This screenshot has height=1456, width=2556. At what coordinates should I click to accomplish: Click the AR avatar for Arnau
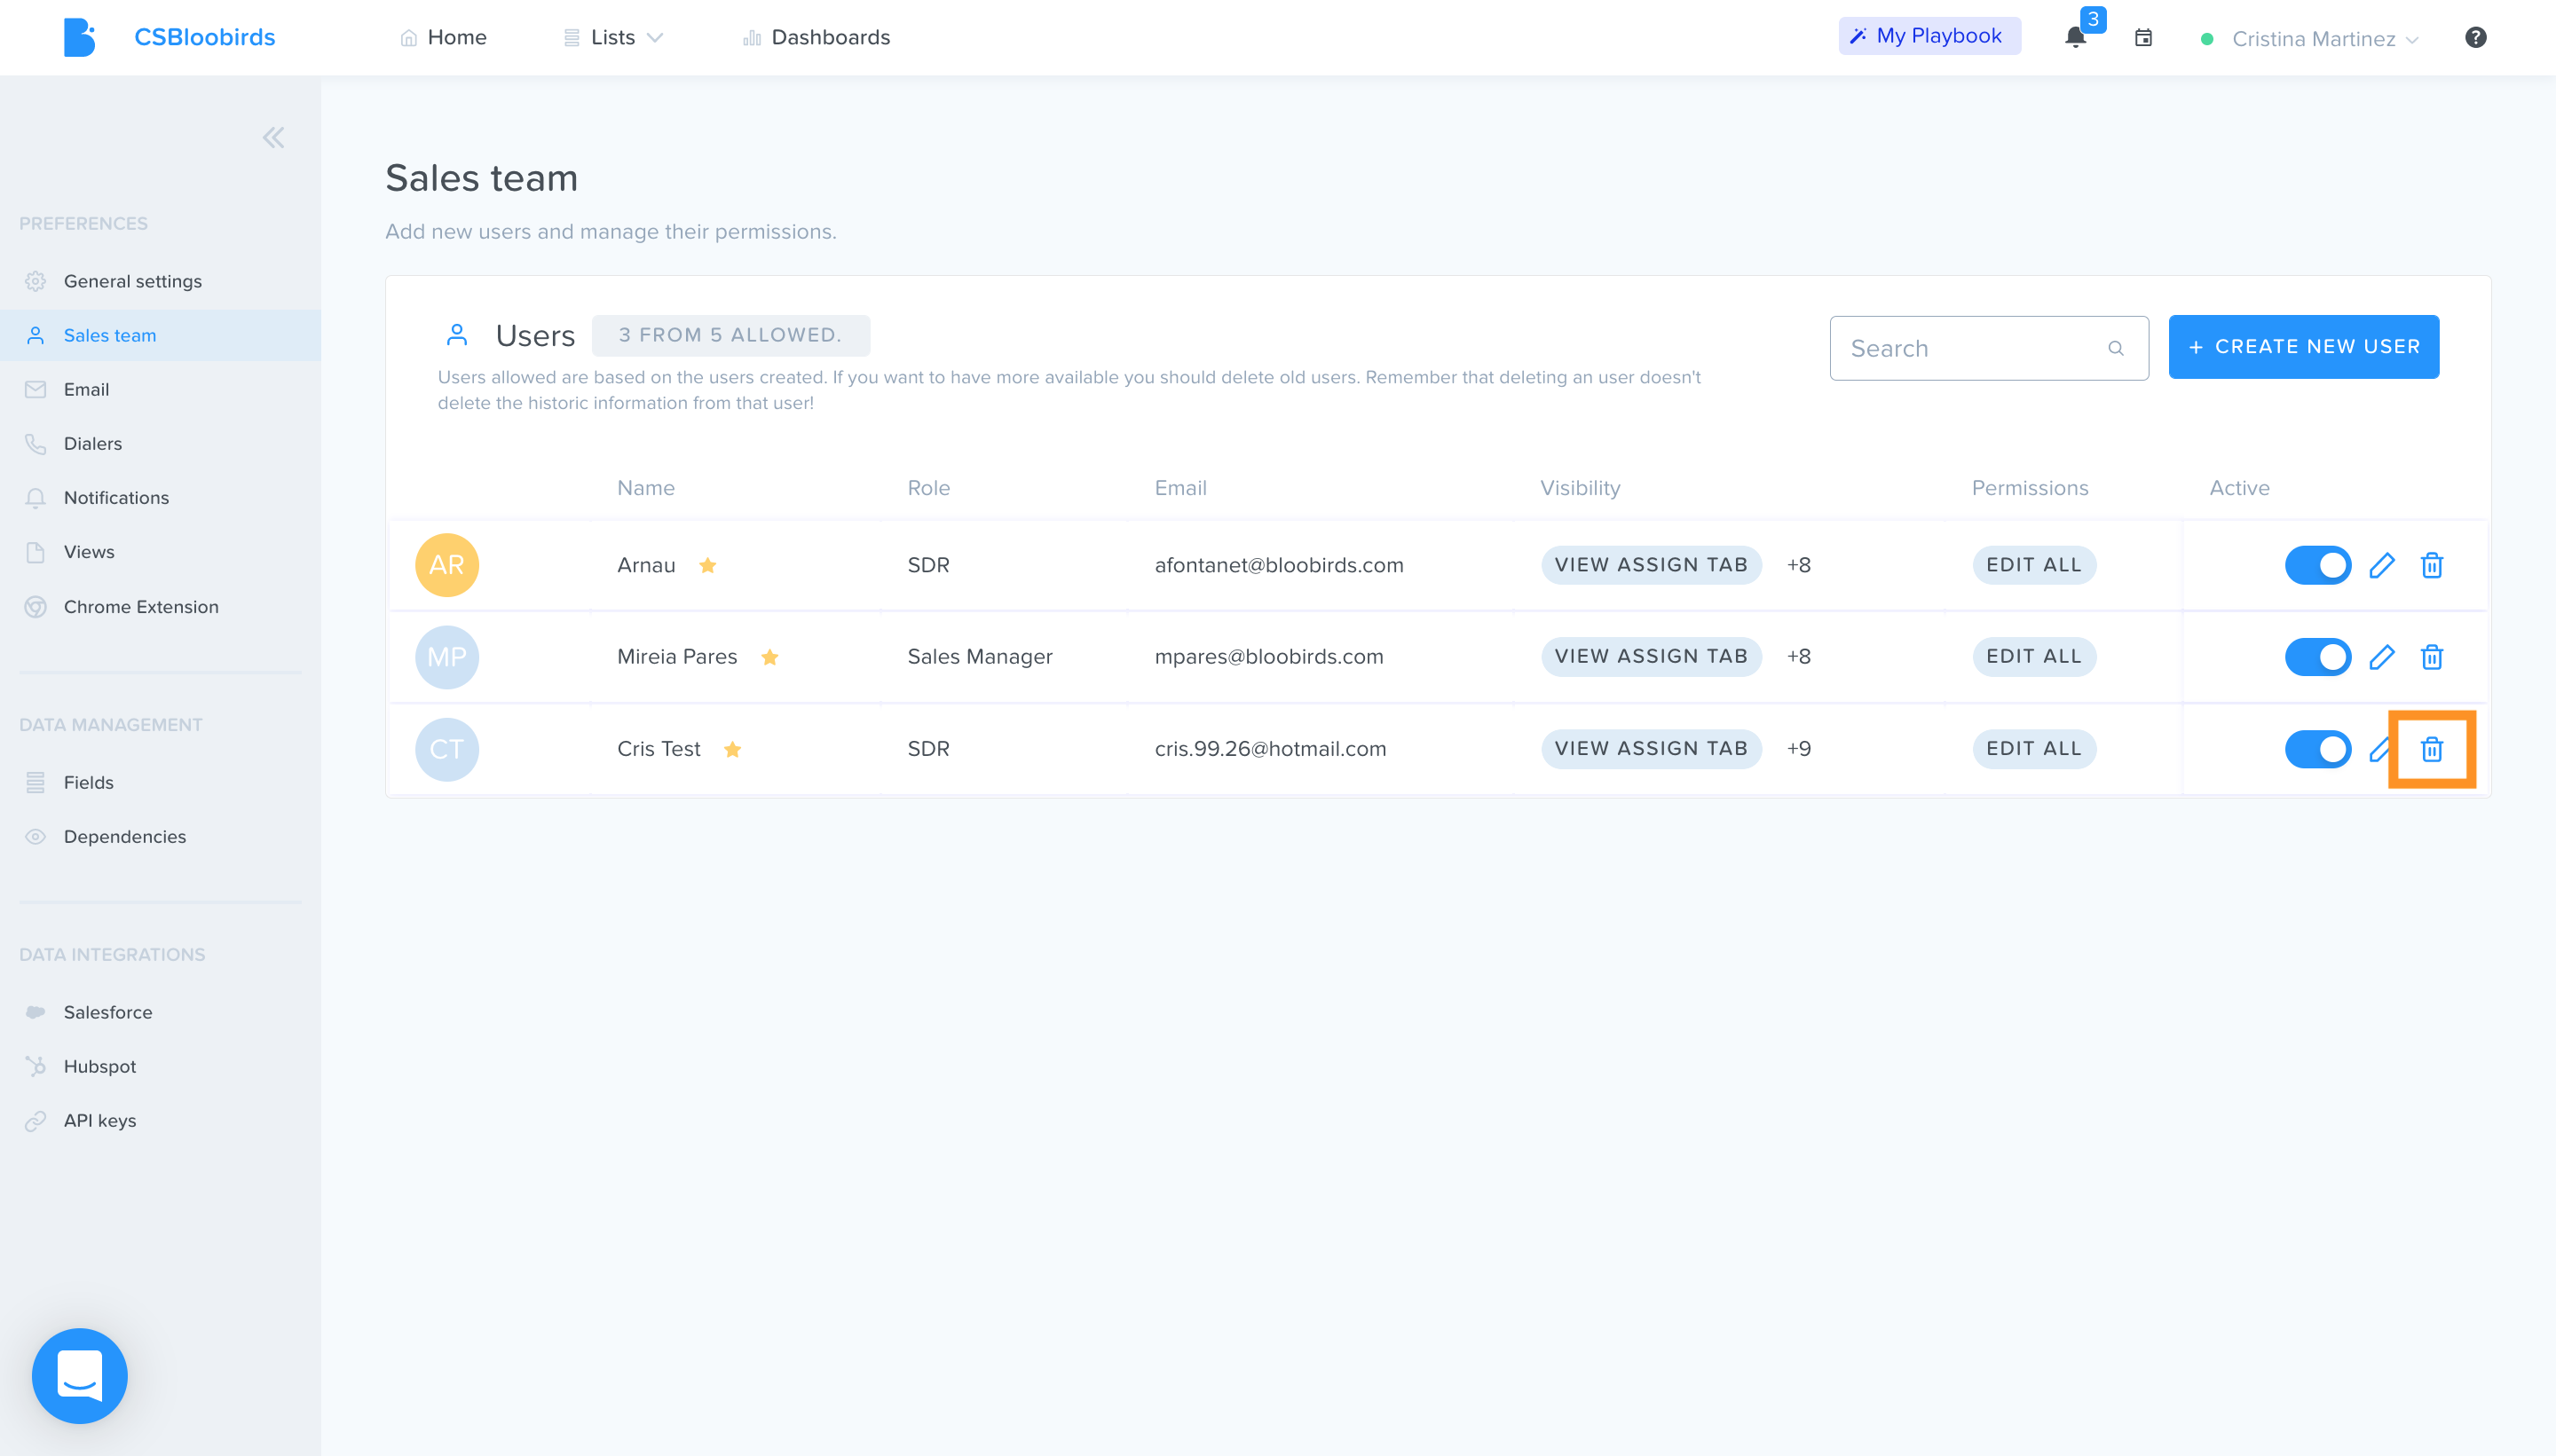[x=447, y=565]
